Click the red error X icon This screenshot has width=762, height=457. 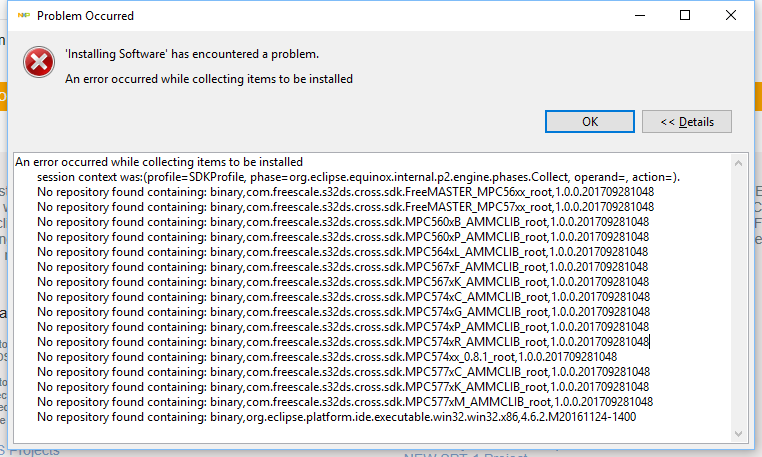click(39, 63)
